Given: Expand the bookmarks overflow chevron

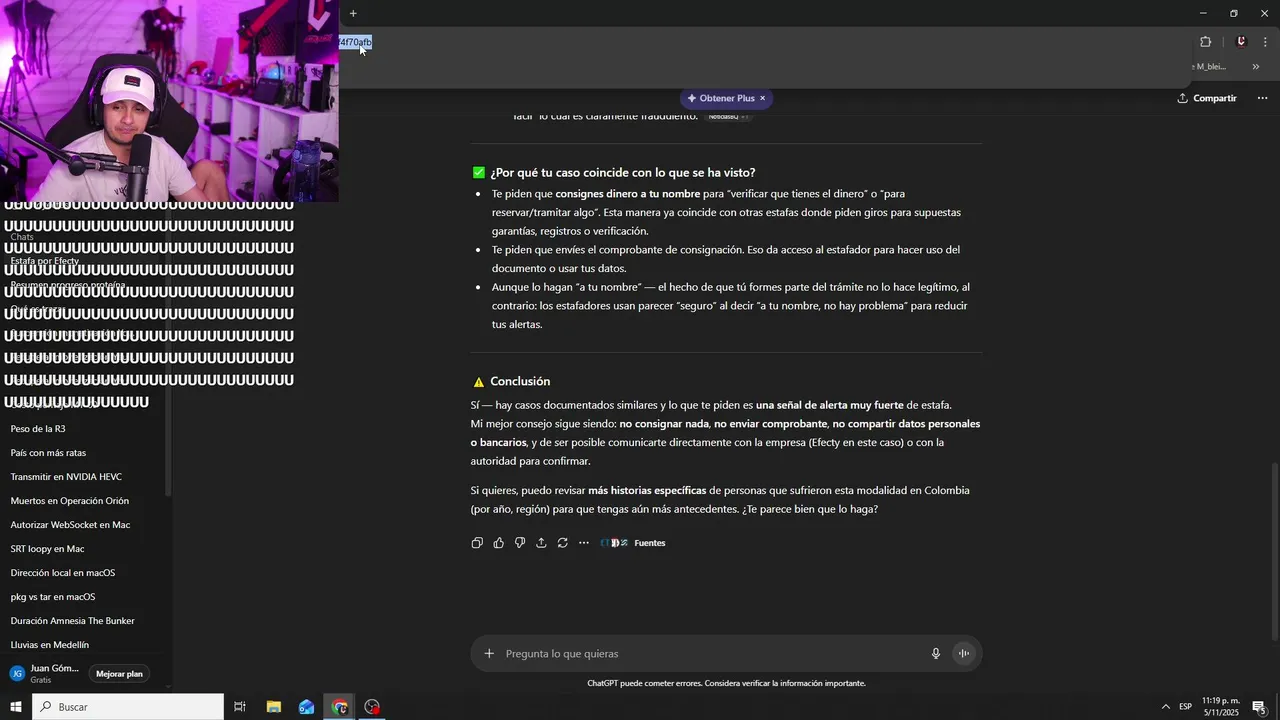Looking at the screenshot, I should tap(1256, 67).
